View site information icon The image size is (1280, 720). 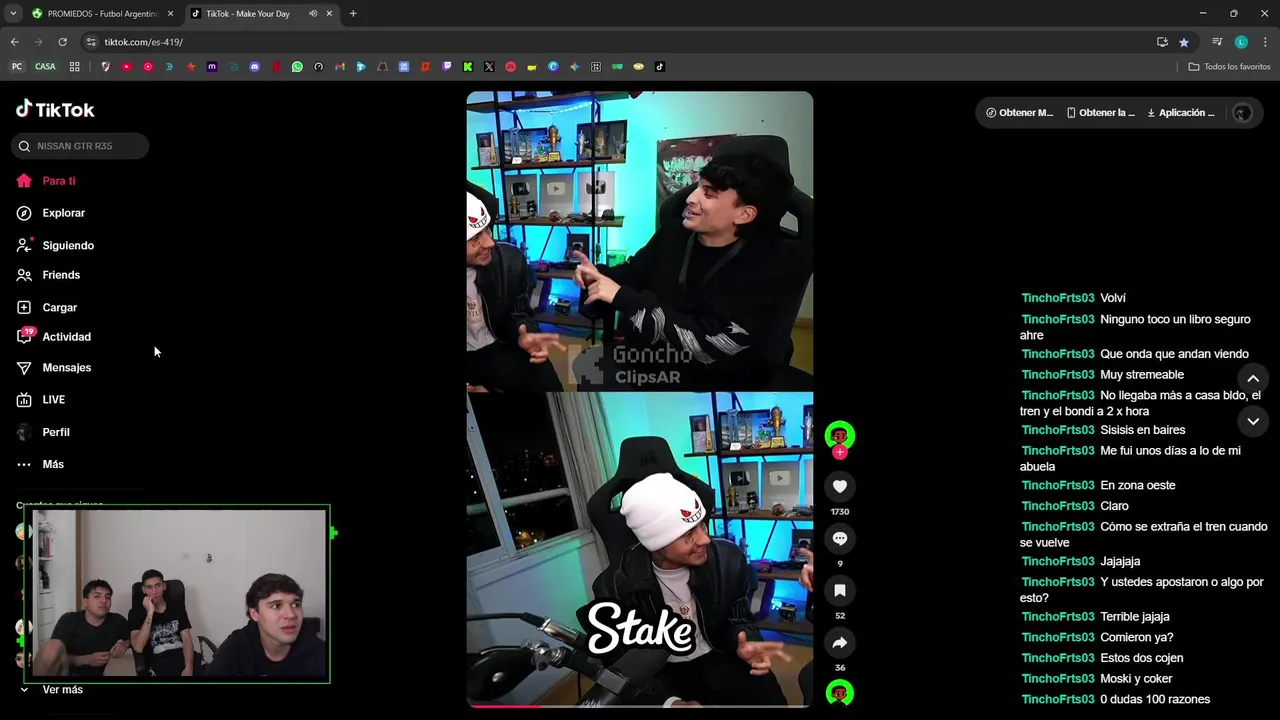(91, 42)
